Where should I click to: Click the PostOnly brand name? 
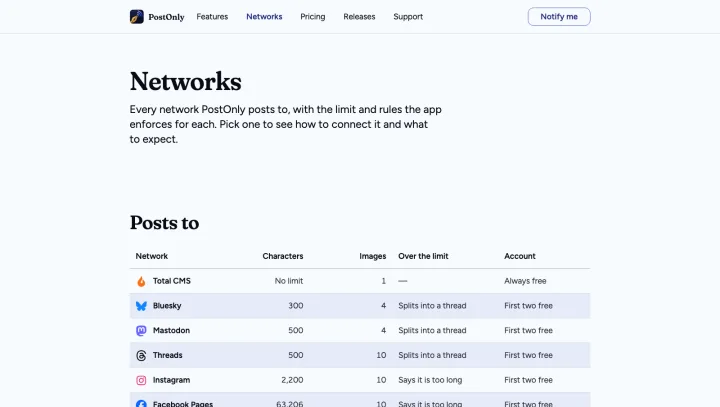point(166,17)
